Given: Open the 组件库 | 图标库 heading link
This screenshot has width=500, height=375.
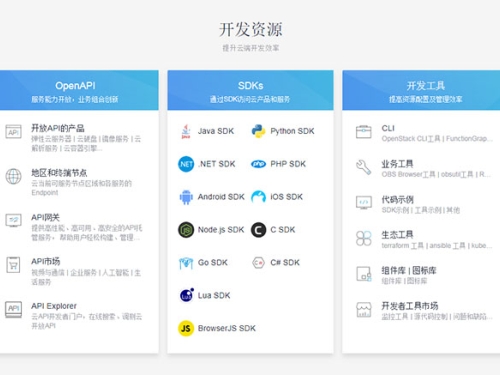Looking at the screenshot, I should pyautogui.click(x=409, y=270).
